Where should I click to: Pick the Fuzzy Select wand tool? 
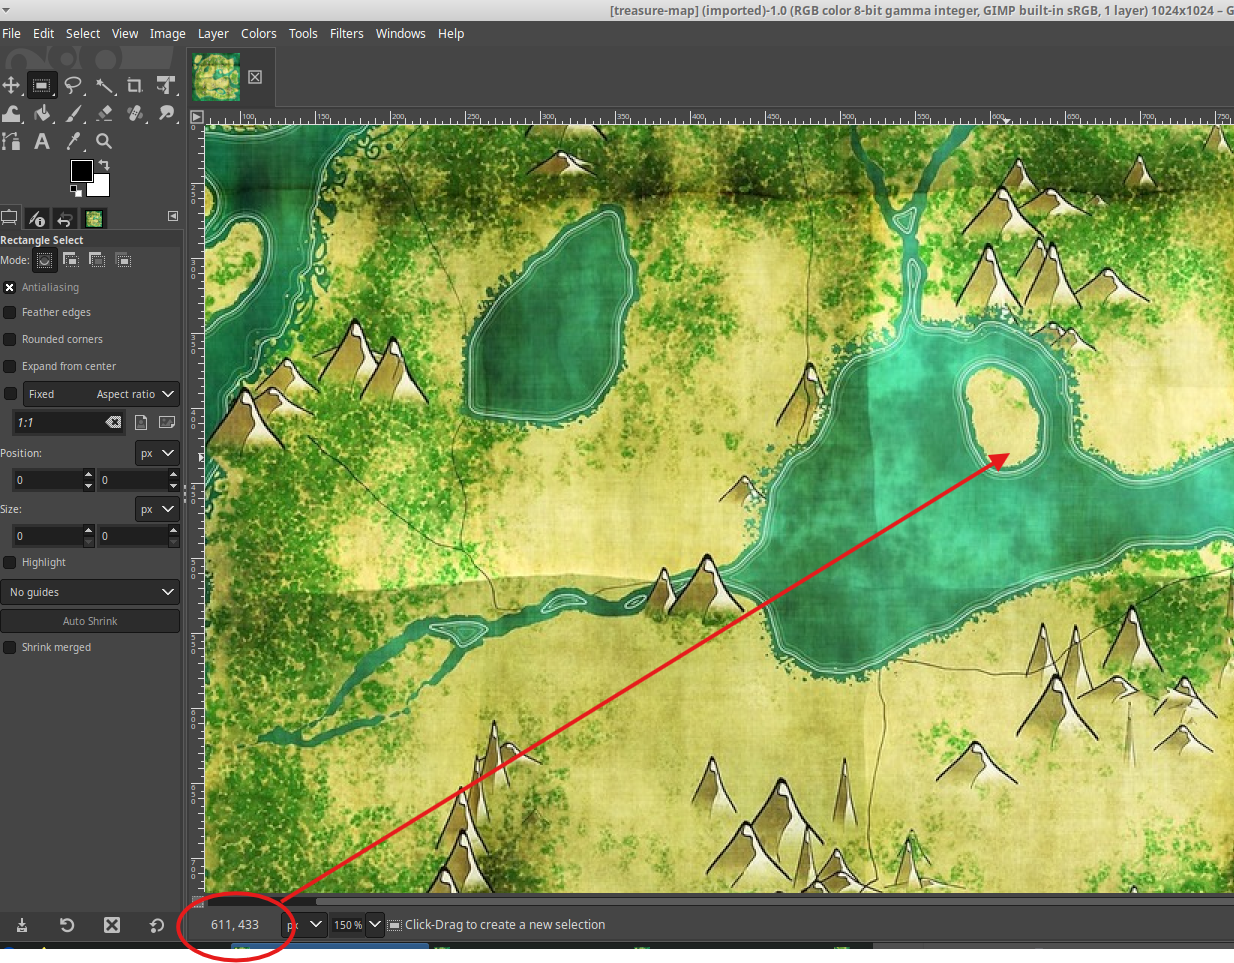click(x=104, y=85)
